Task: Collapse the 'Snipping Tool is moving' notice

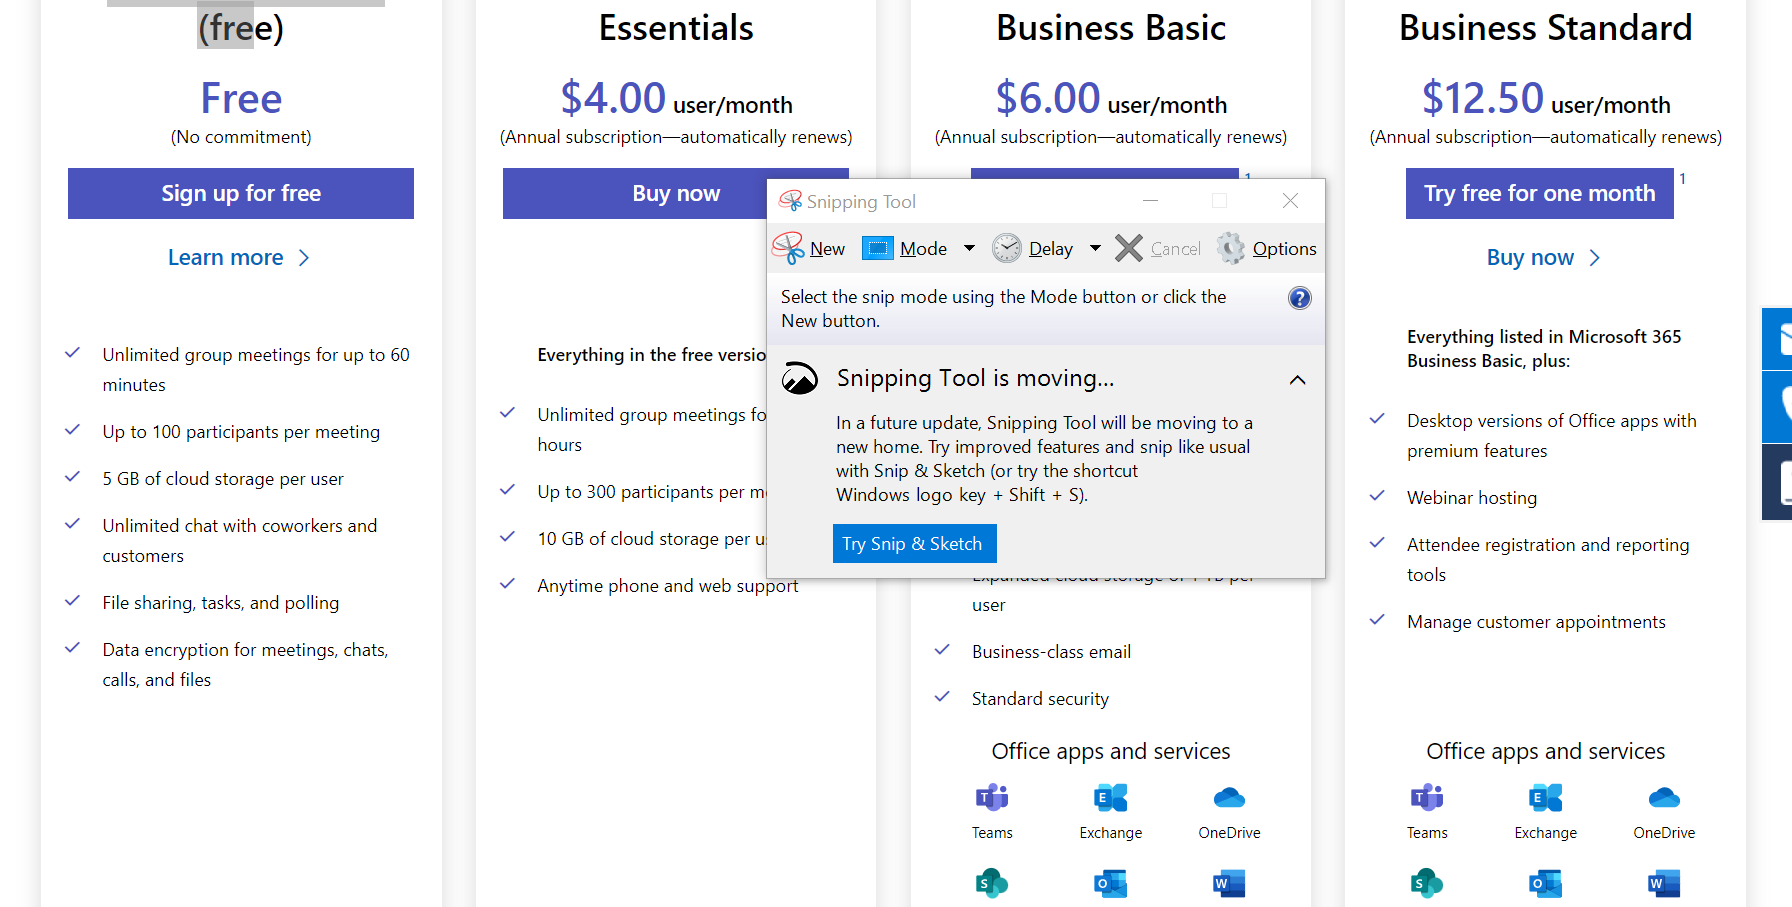Action: coord(1297,380)
